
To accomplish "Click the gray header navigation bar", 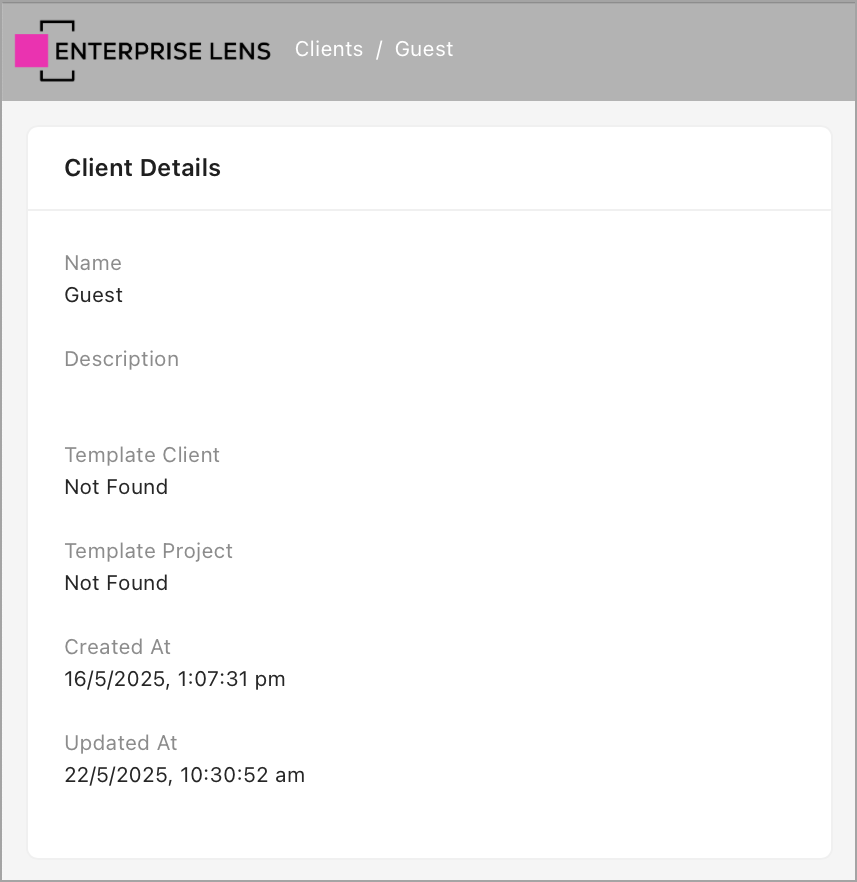I will [x=650, y=49].
